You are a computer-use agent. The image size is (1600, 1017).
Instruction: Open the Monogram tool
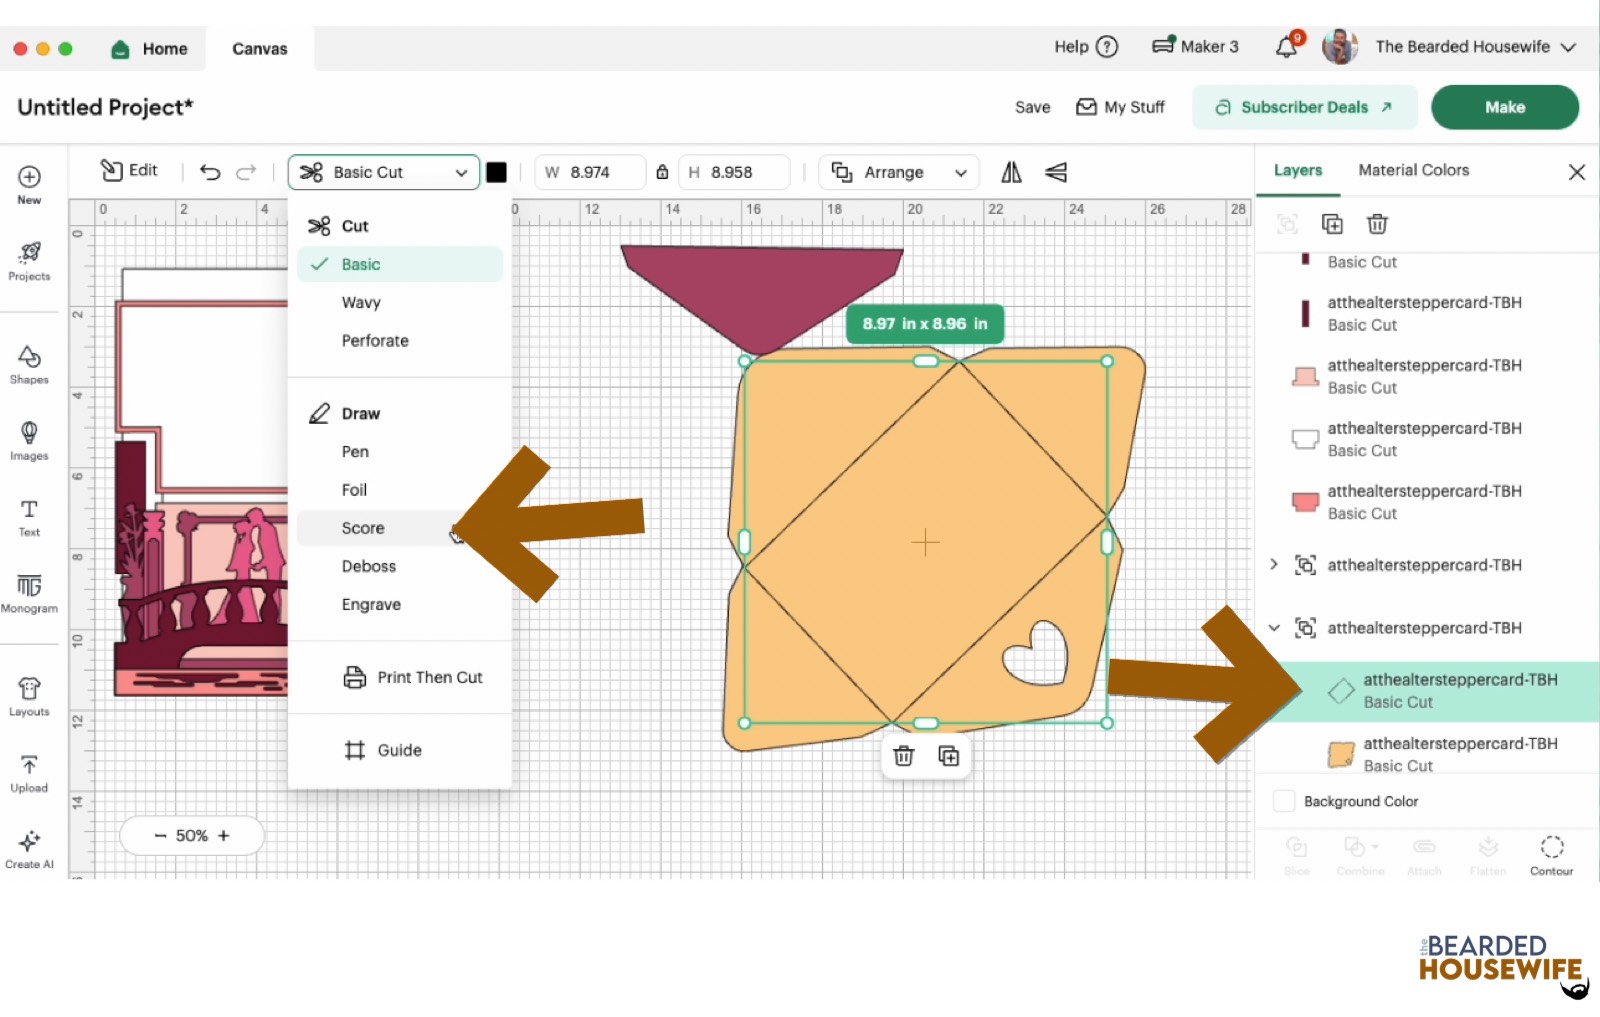[29, 592]
